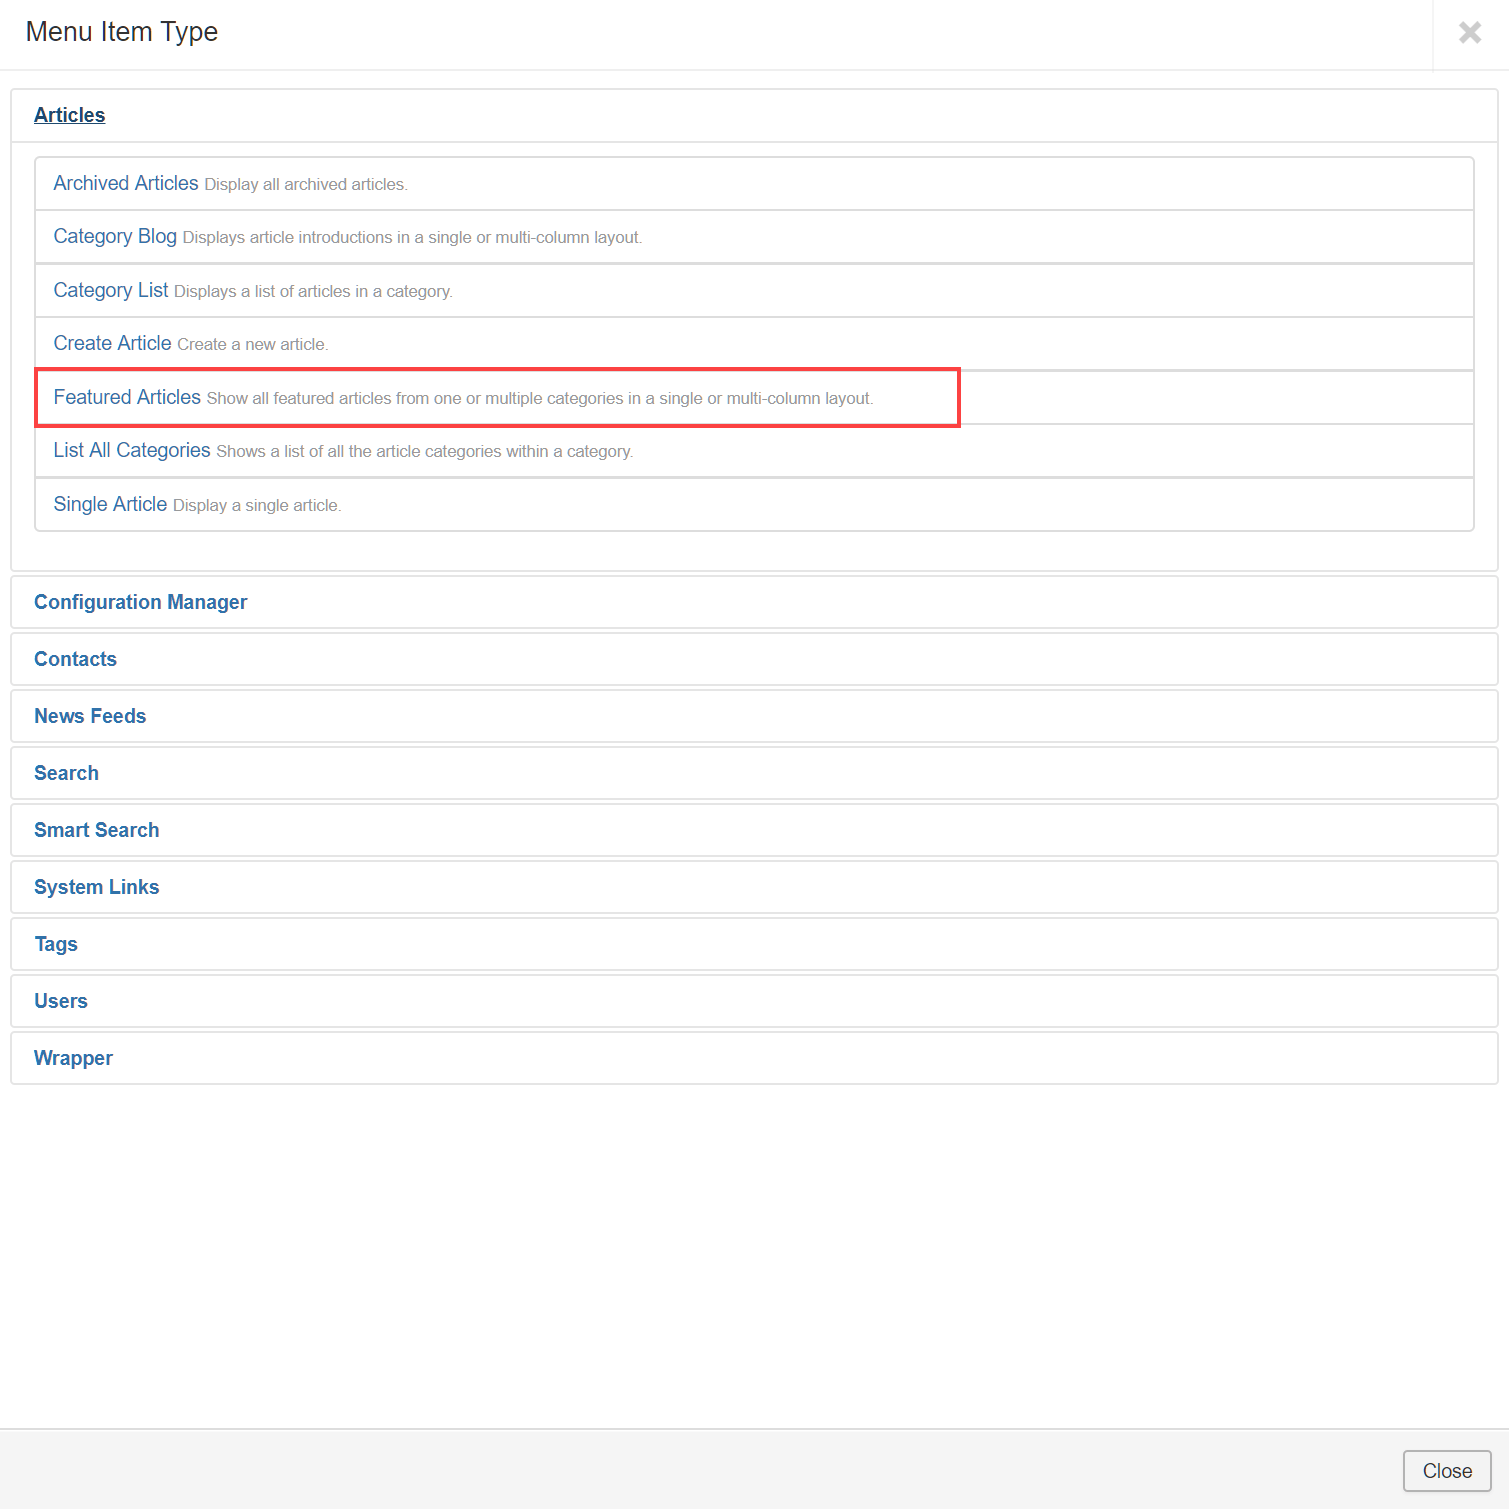Choose Featured Articles menu item type
1509x1509 pixels.
click(754, 398)
